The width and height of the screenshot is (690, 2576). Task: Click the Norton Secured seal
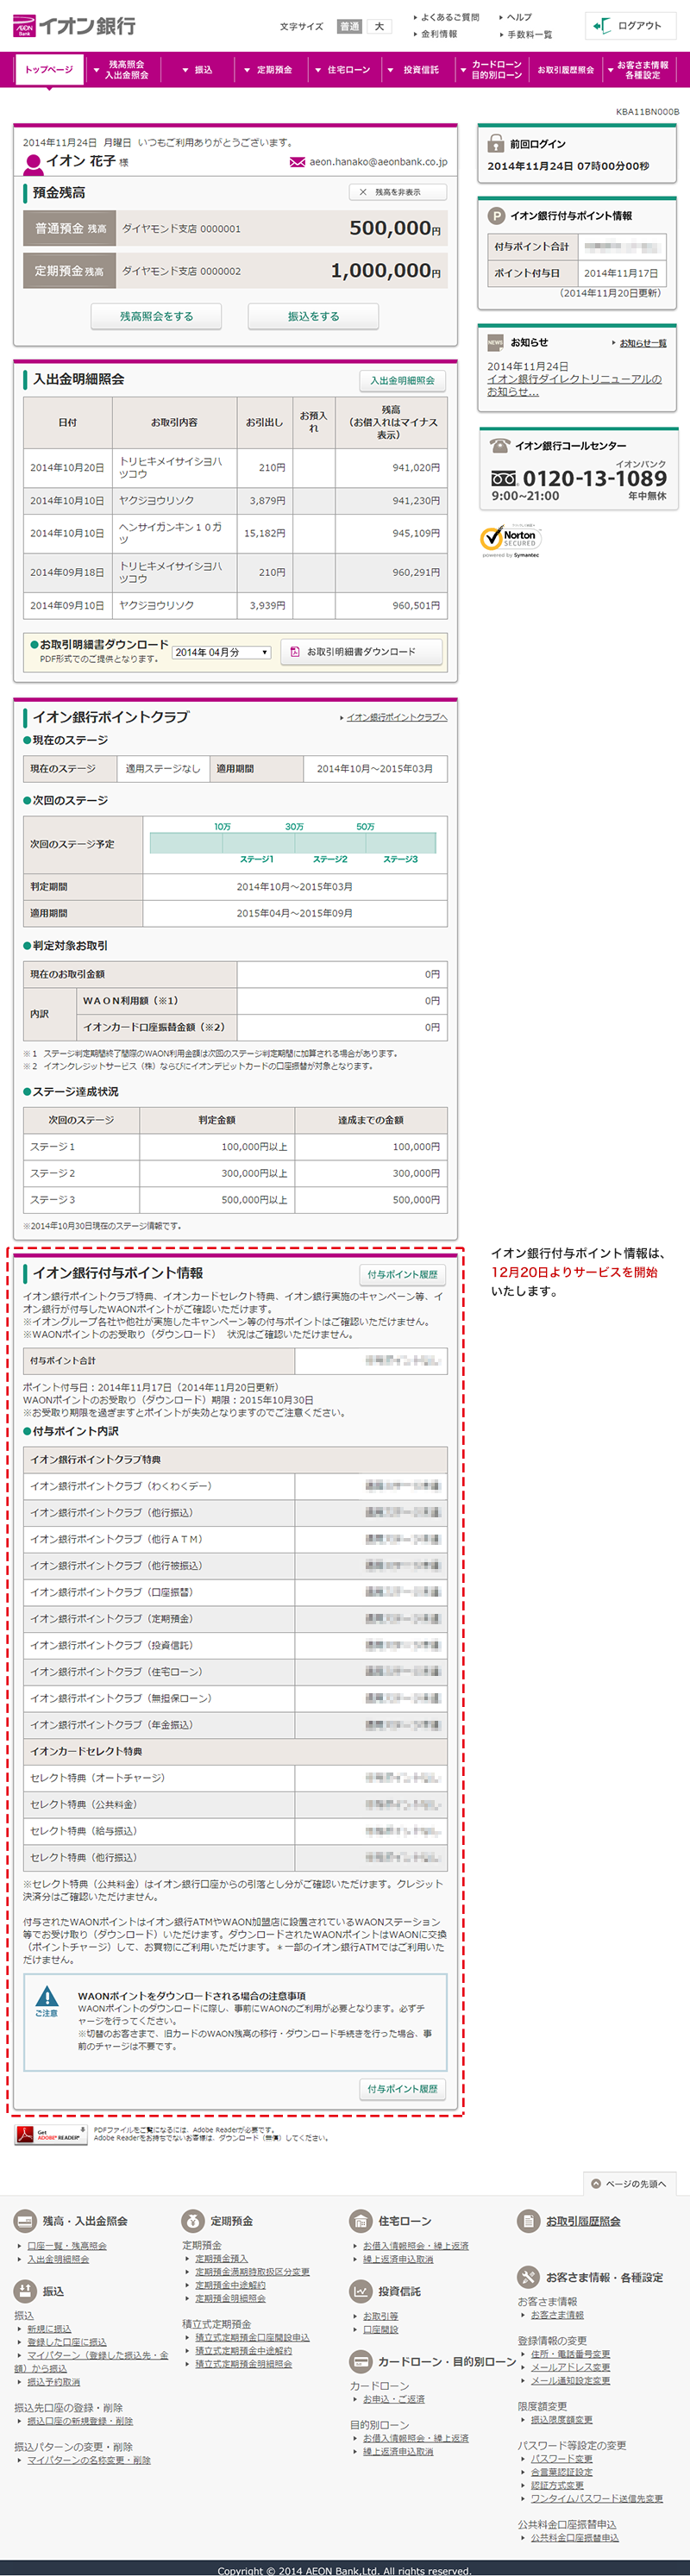(511, 540)
